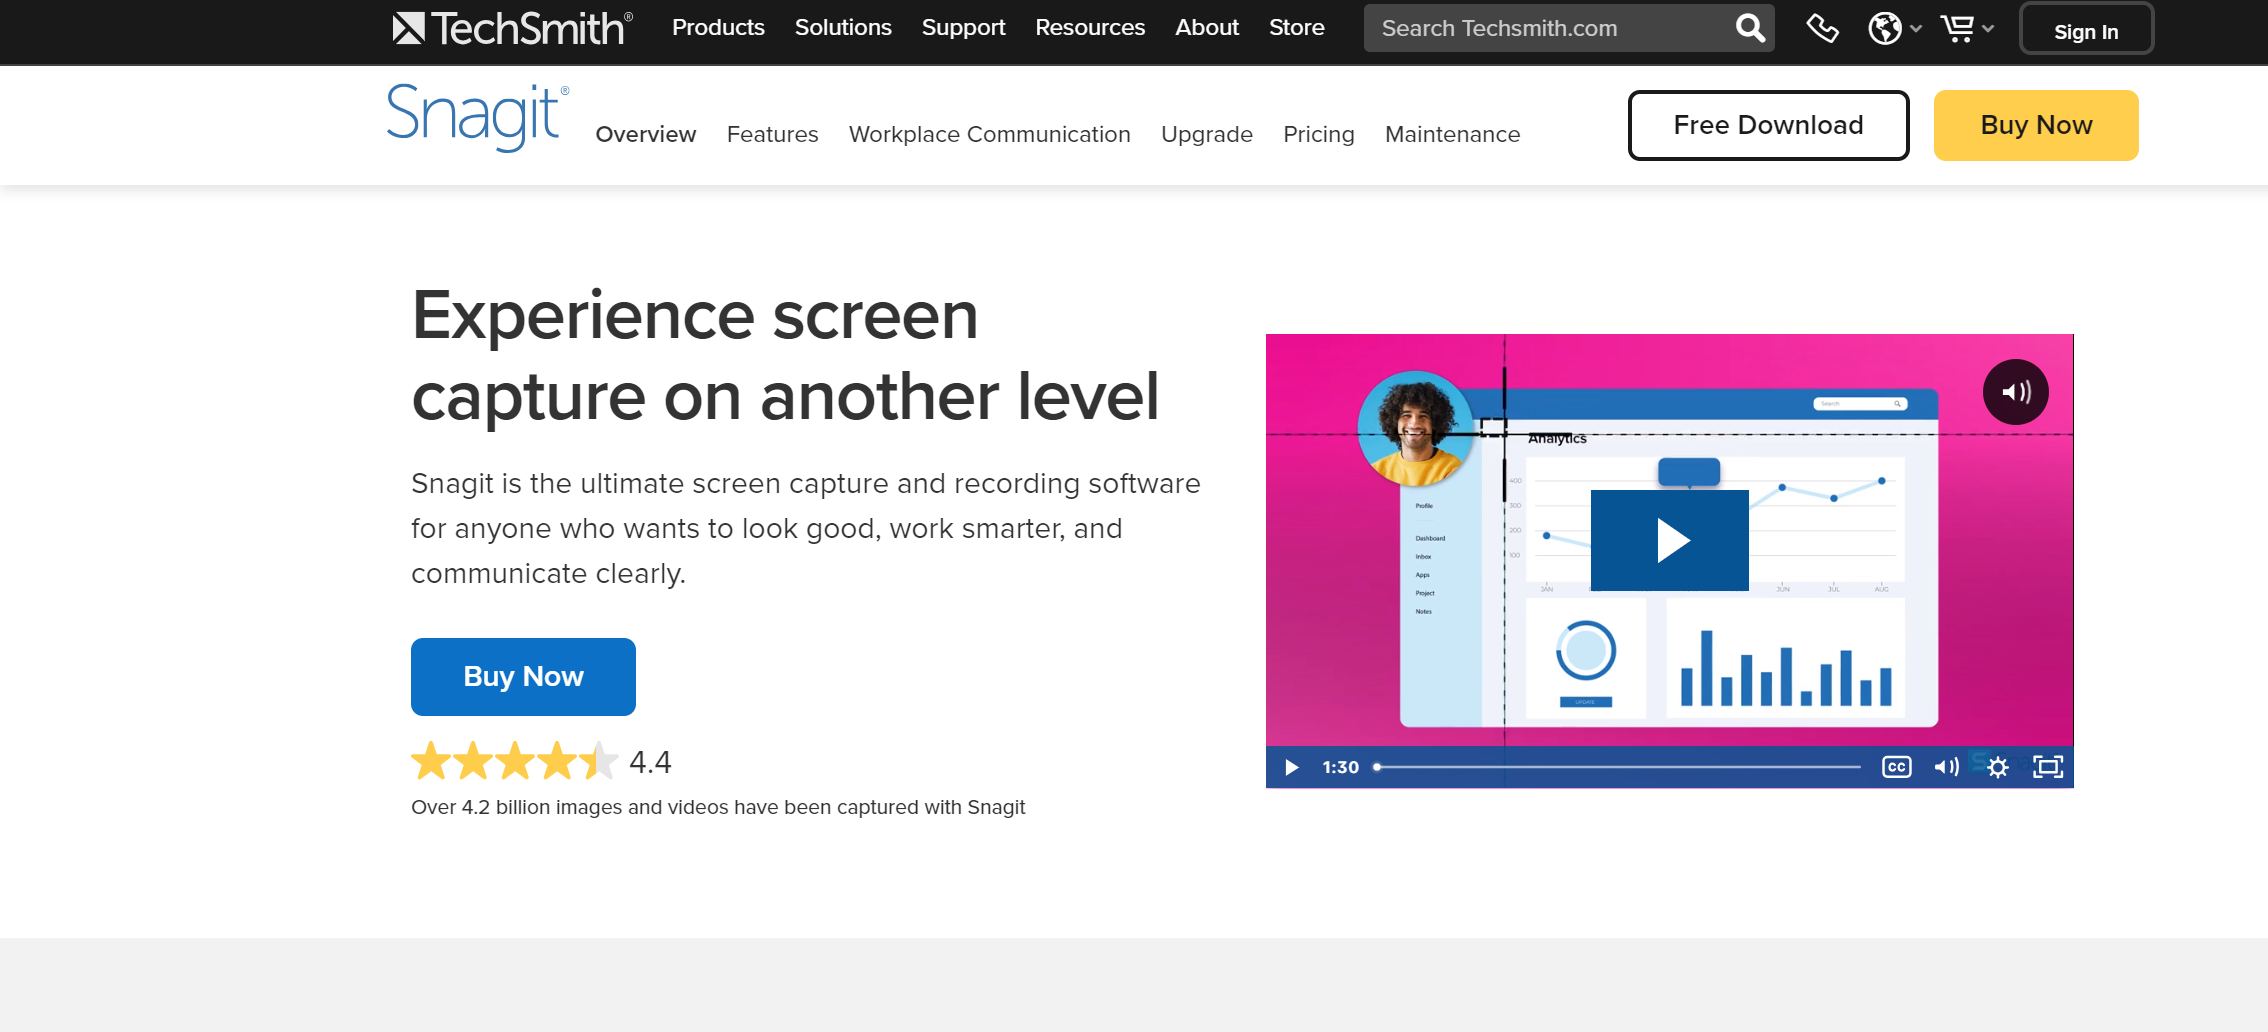
Task: Unmute with round speaker icon on video
Action: coord(2015,392)
